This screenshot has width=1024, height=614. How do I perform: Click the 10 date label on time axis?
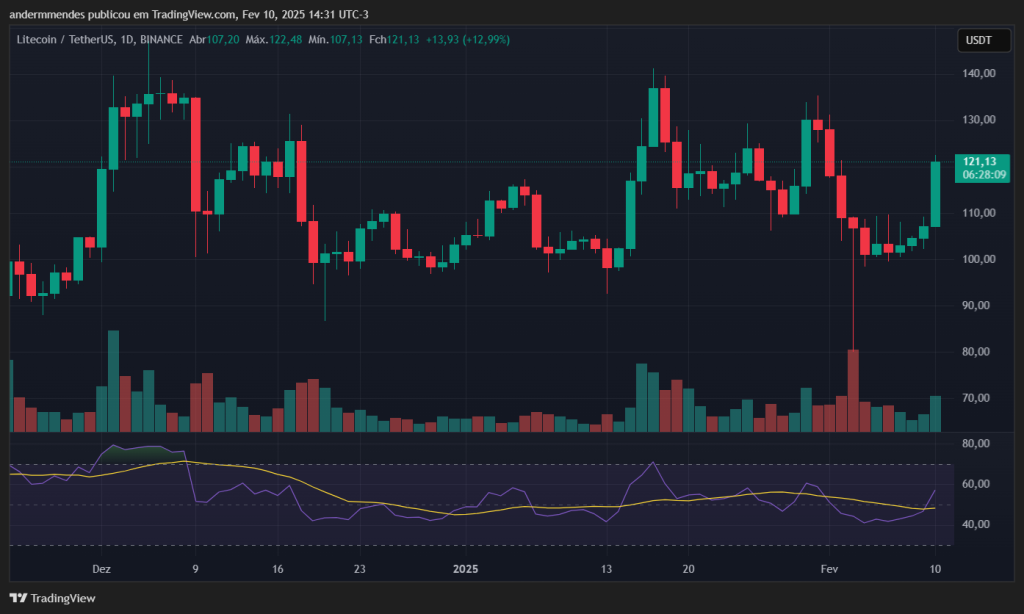pyautogui.click(x=935, y=569)
